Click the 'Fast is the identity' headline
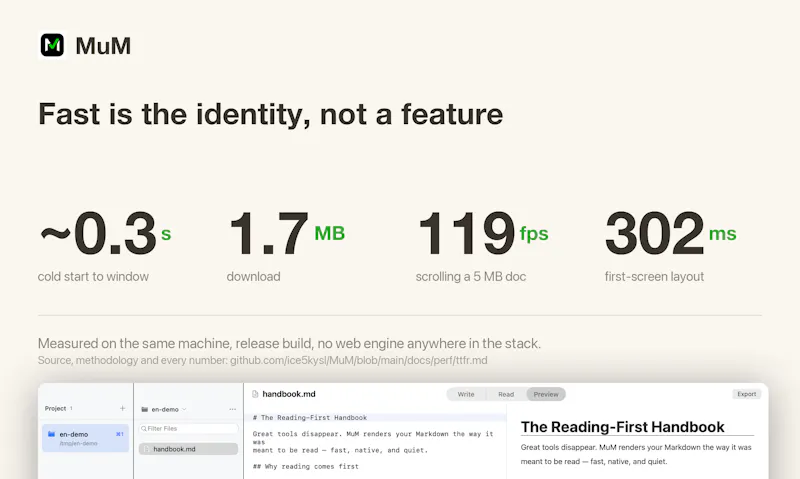The height and width of the screenshot is (479, 800). pos(270,114)
